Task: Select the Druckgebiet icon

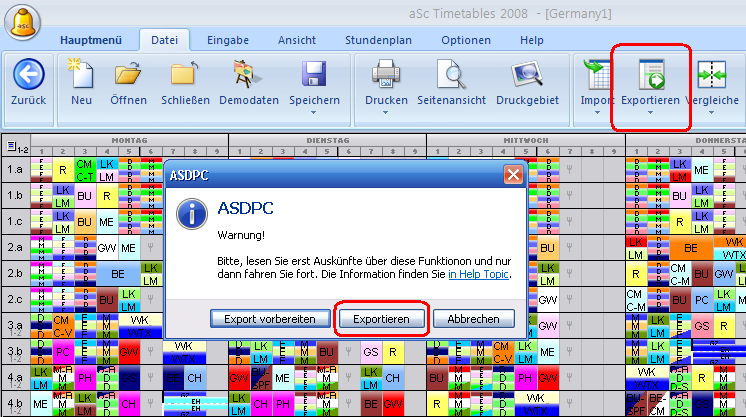Action: (527, 74)
